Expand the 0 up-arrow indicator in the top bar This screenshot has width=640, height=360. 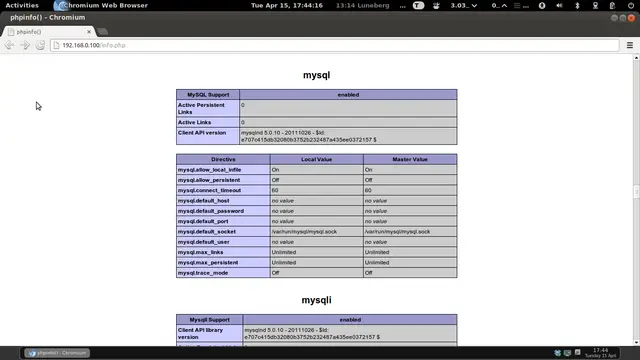499,5
